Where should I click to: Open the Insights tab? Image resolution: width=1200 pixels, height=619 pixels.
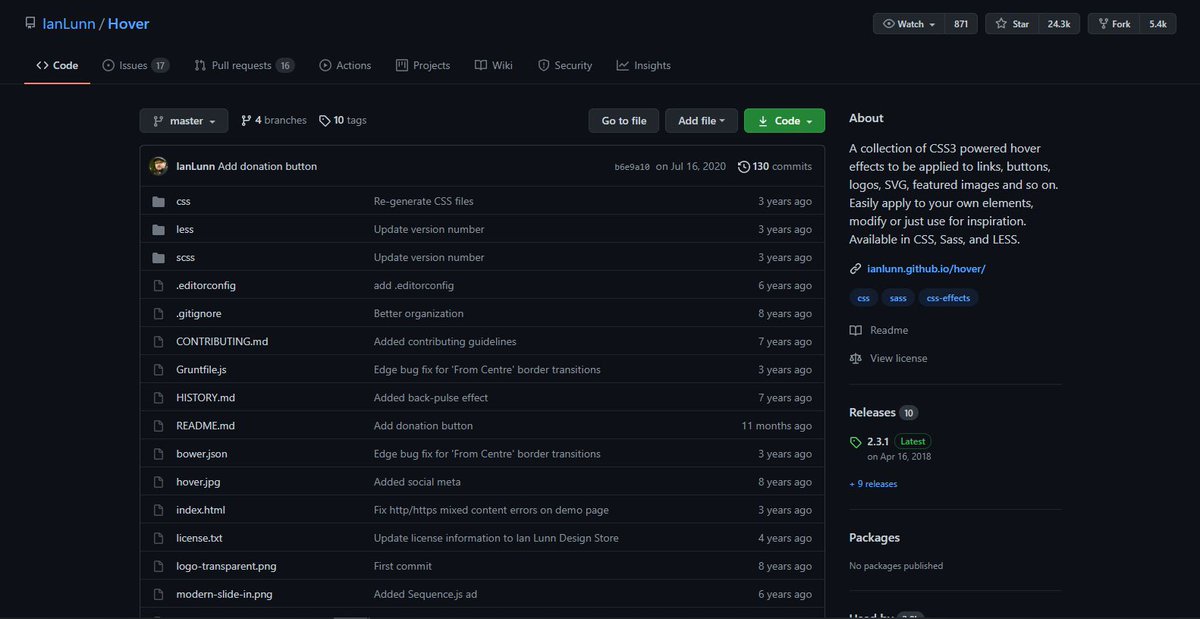pyautogui.click(x=644, y=65)
